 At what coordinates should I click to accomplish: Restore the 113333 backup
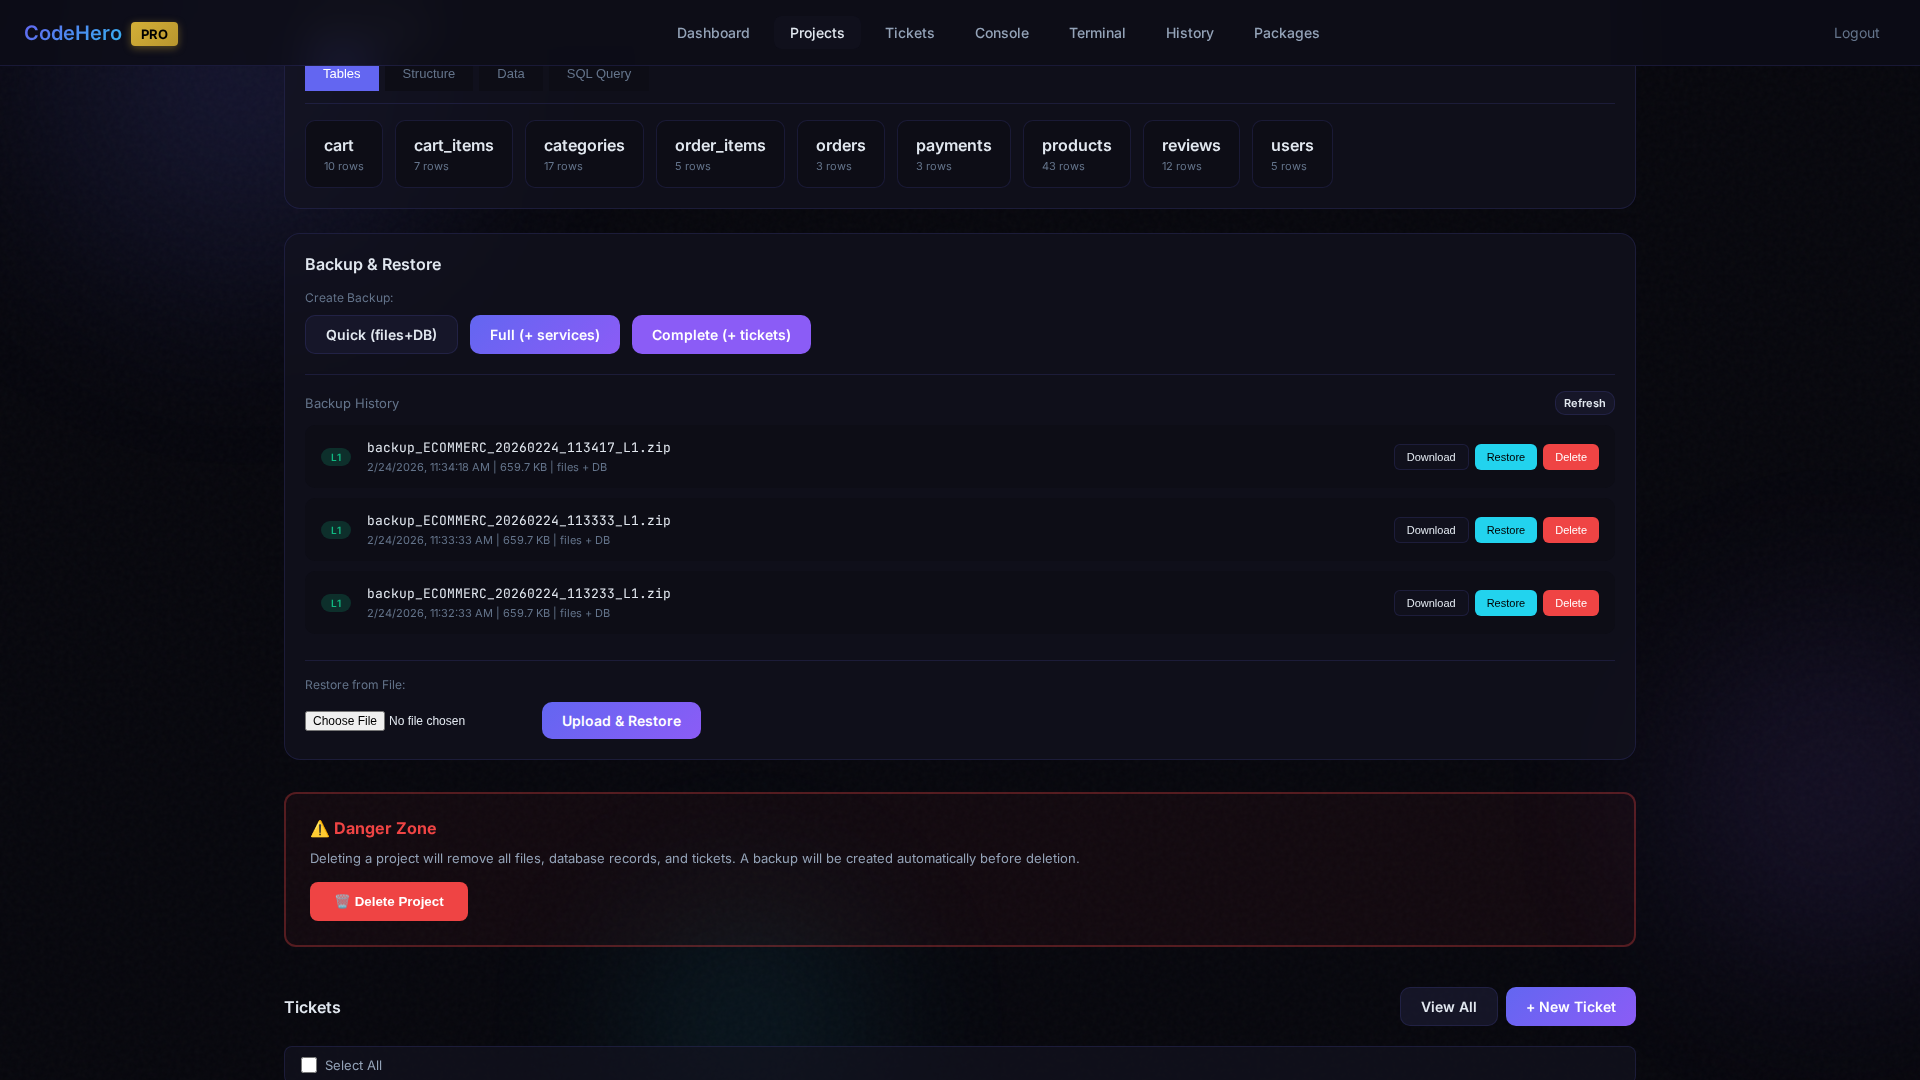[x=1505, y=530]
